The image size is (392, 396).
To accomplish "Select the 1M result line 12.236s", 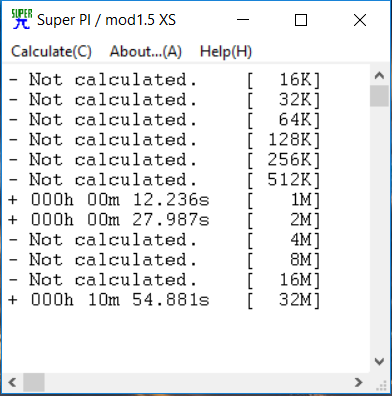I will tap(164, 200).
